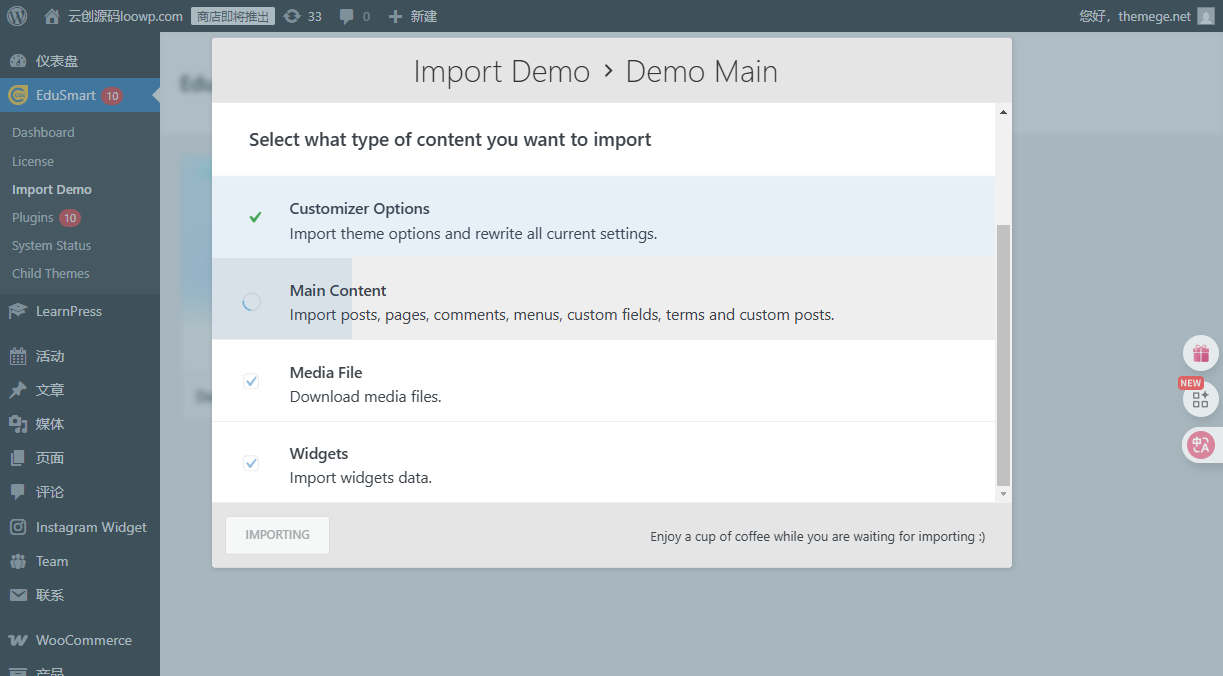This screenshot has width=1223, height=676.
Task: Toggle the Widgets checkbox
Action: coord(251,463)
